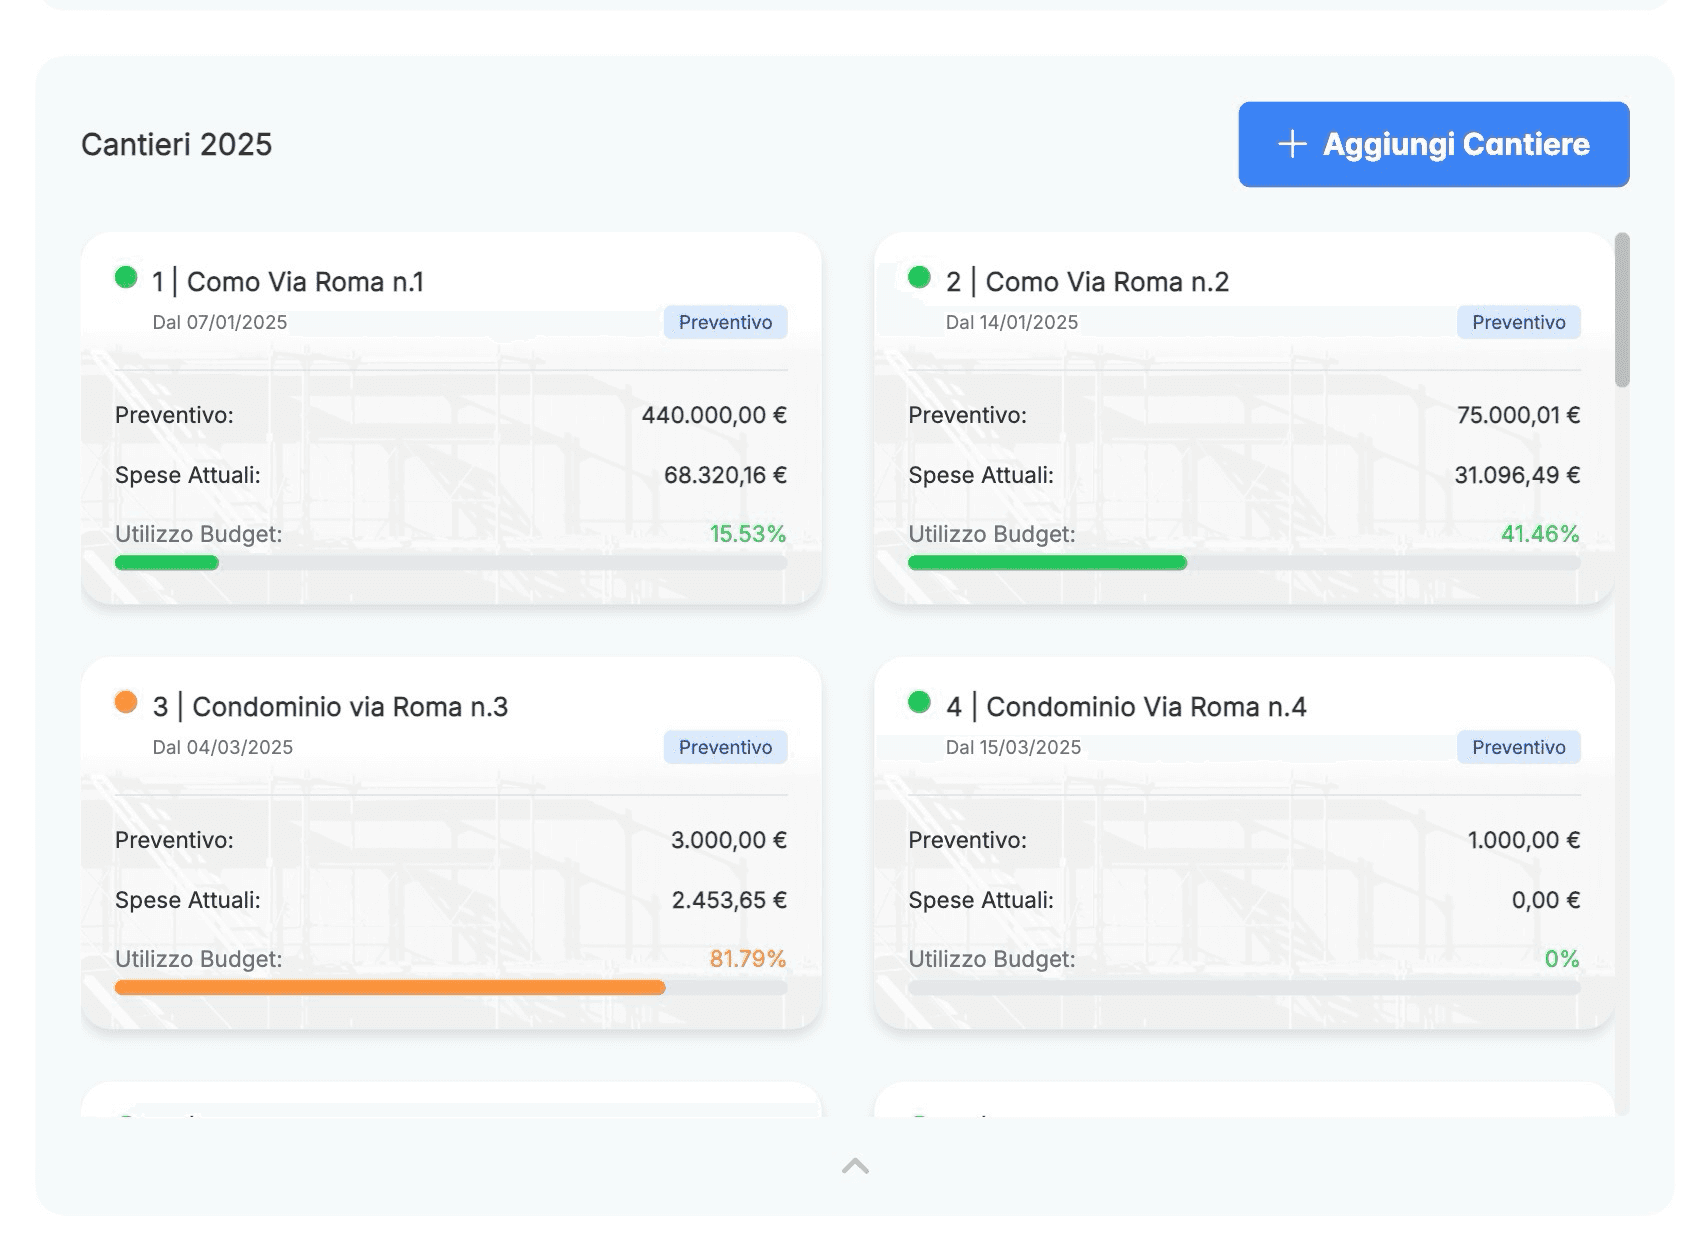Click the 440.000,00 € preventivo amount

click(x=714, y=415)
